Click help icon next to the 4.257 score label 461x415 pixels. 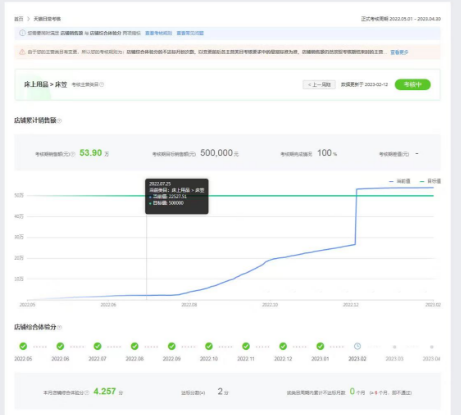point(87,393)
